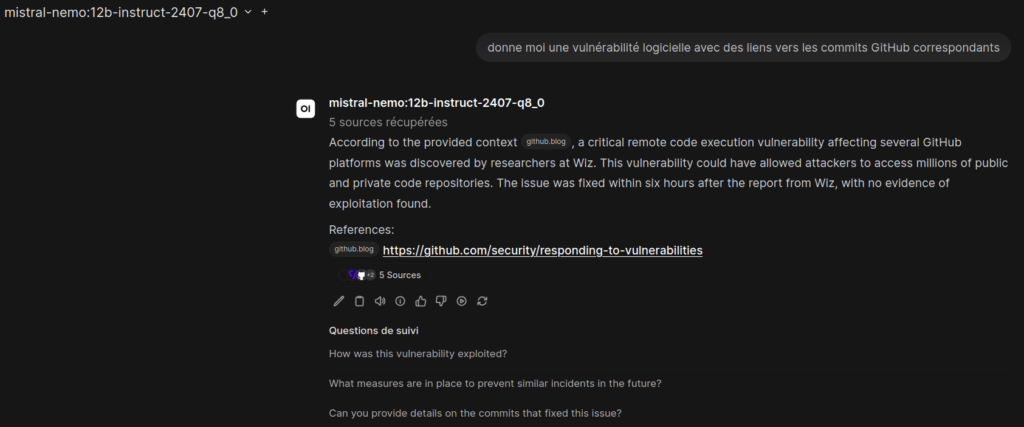Open generation info icon
This screenshot has width=1024, height=427.
[400, 300]
